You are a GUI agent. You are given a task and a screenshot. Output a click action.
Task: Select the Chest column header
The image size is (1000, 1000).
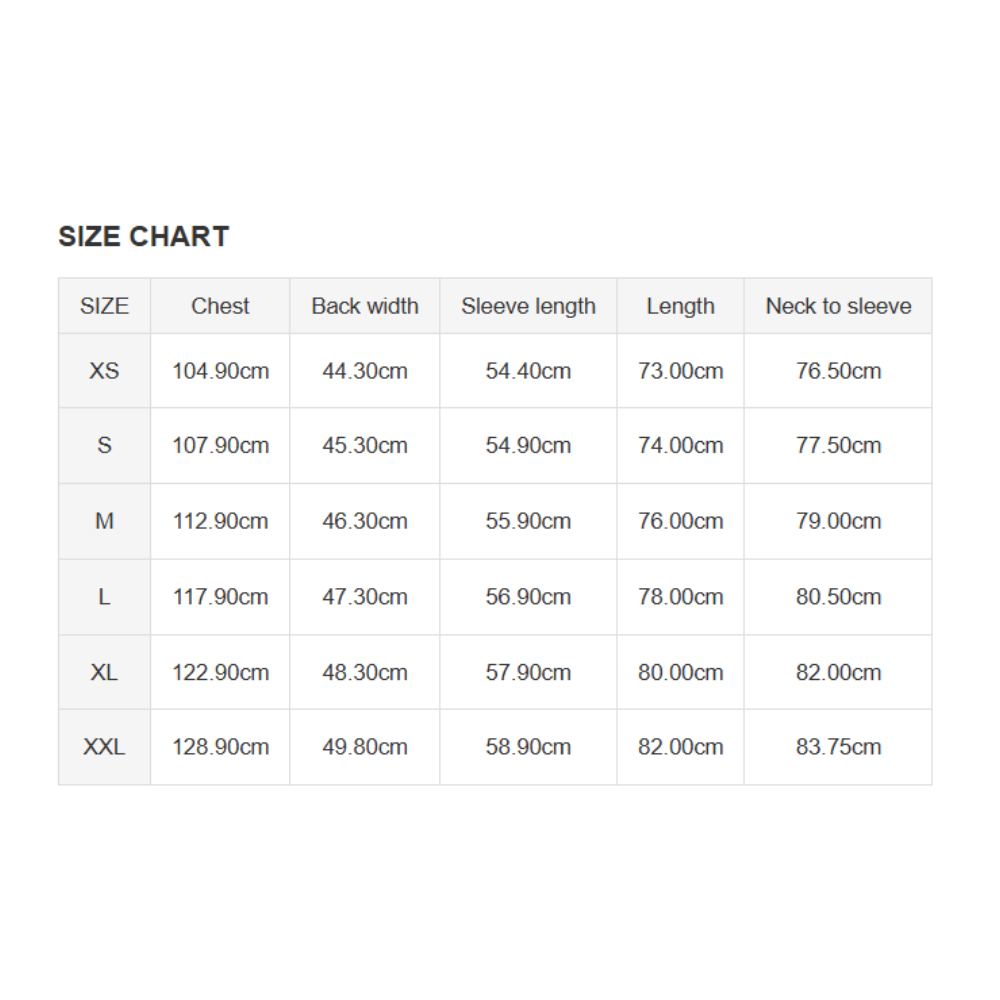point(220,306)
